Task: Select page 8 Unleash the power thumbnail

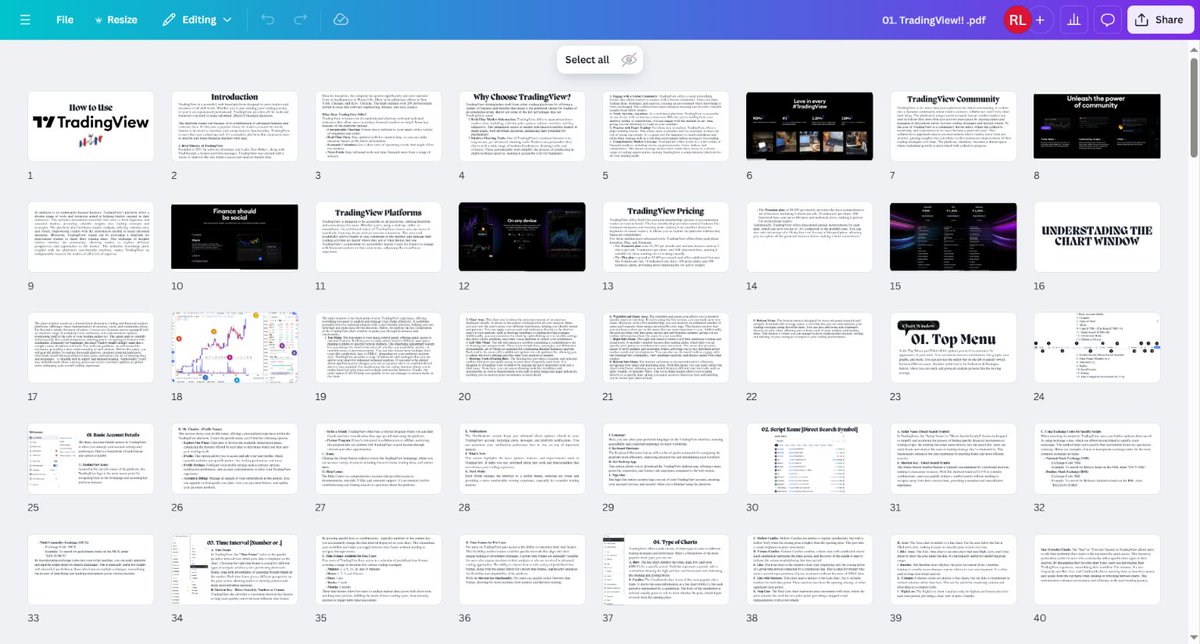Action: [1096, 126]
